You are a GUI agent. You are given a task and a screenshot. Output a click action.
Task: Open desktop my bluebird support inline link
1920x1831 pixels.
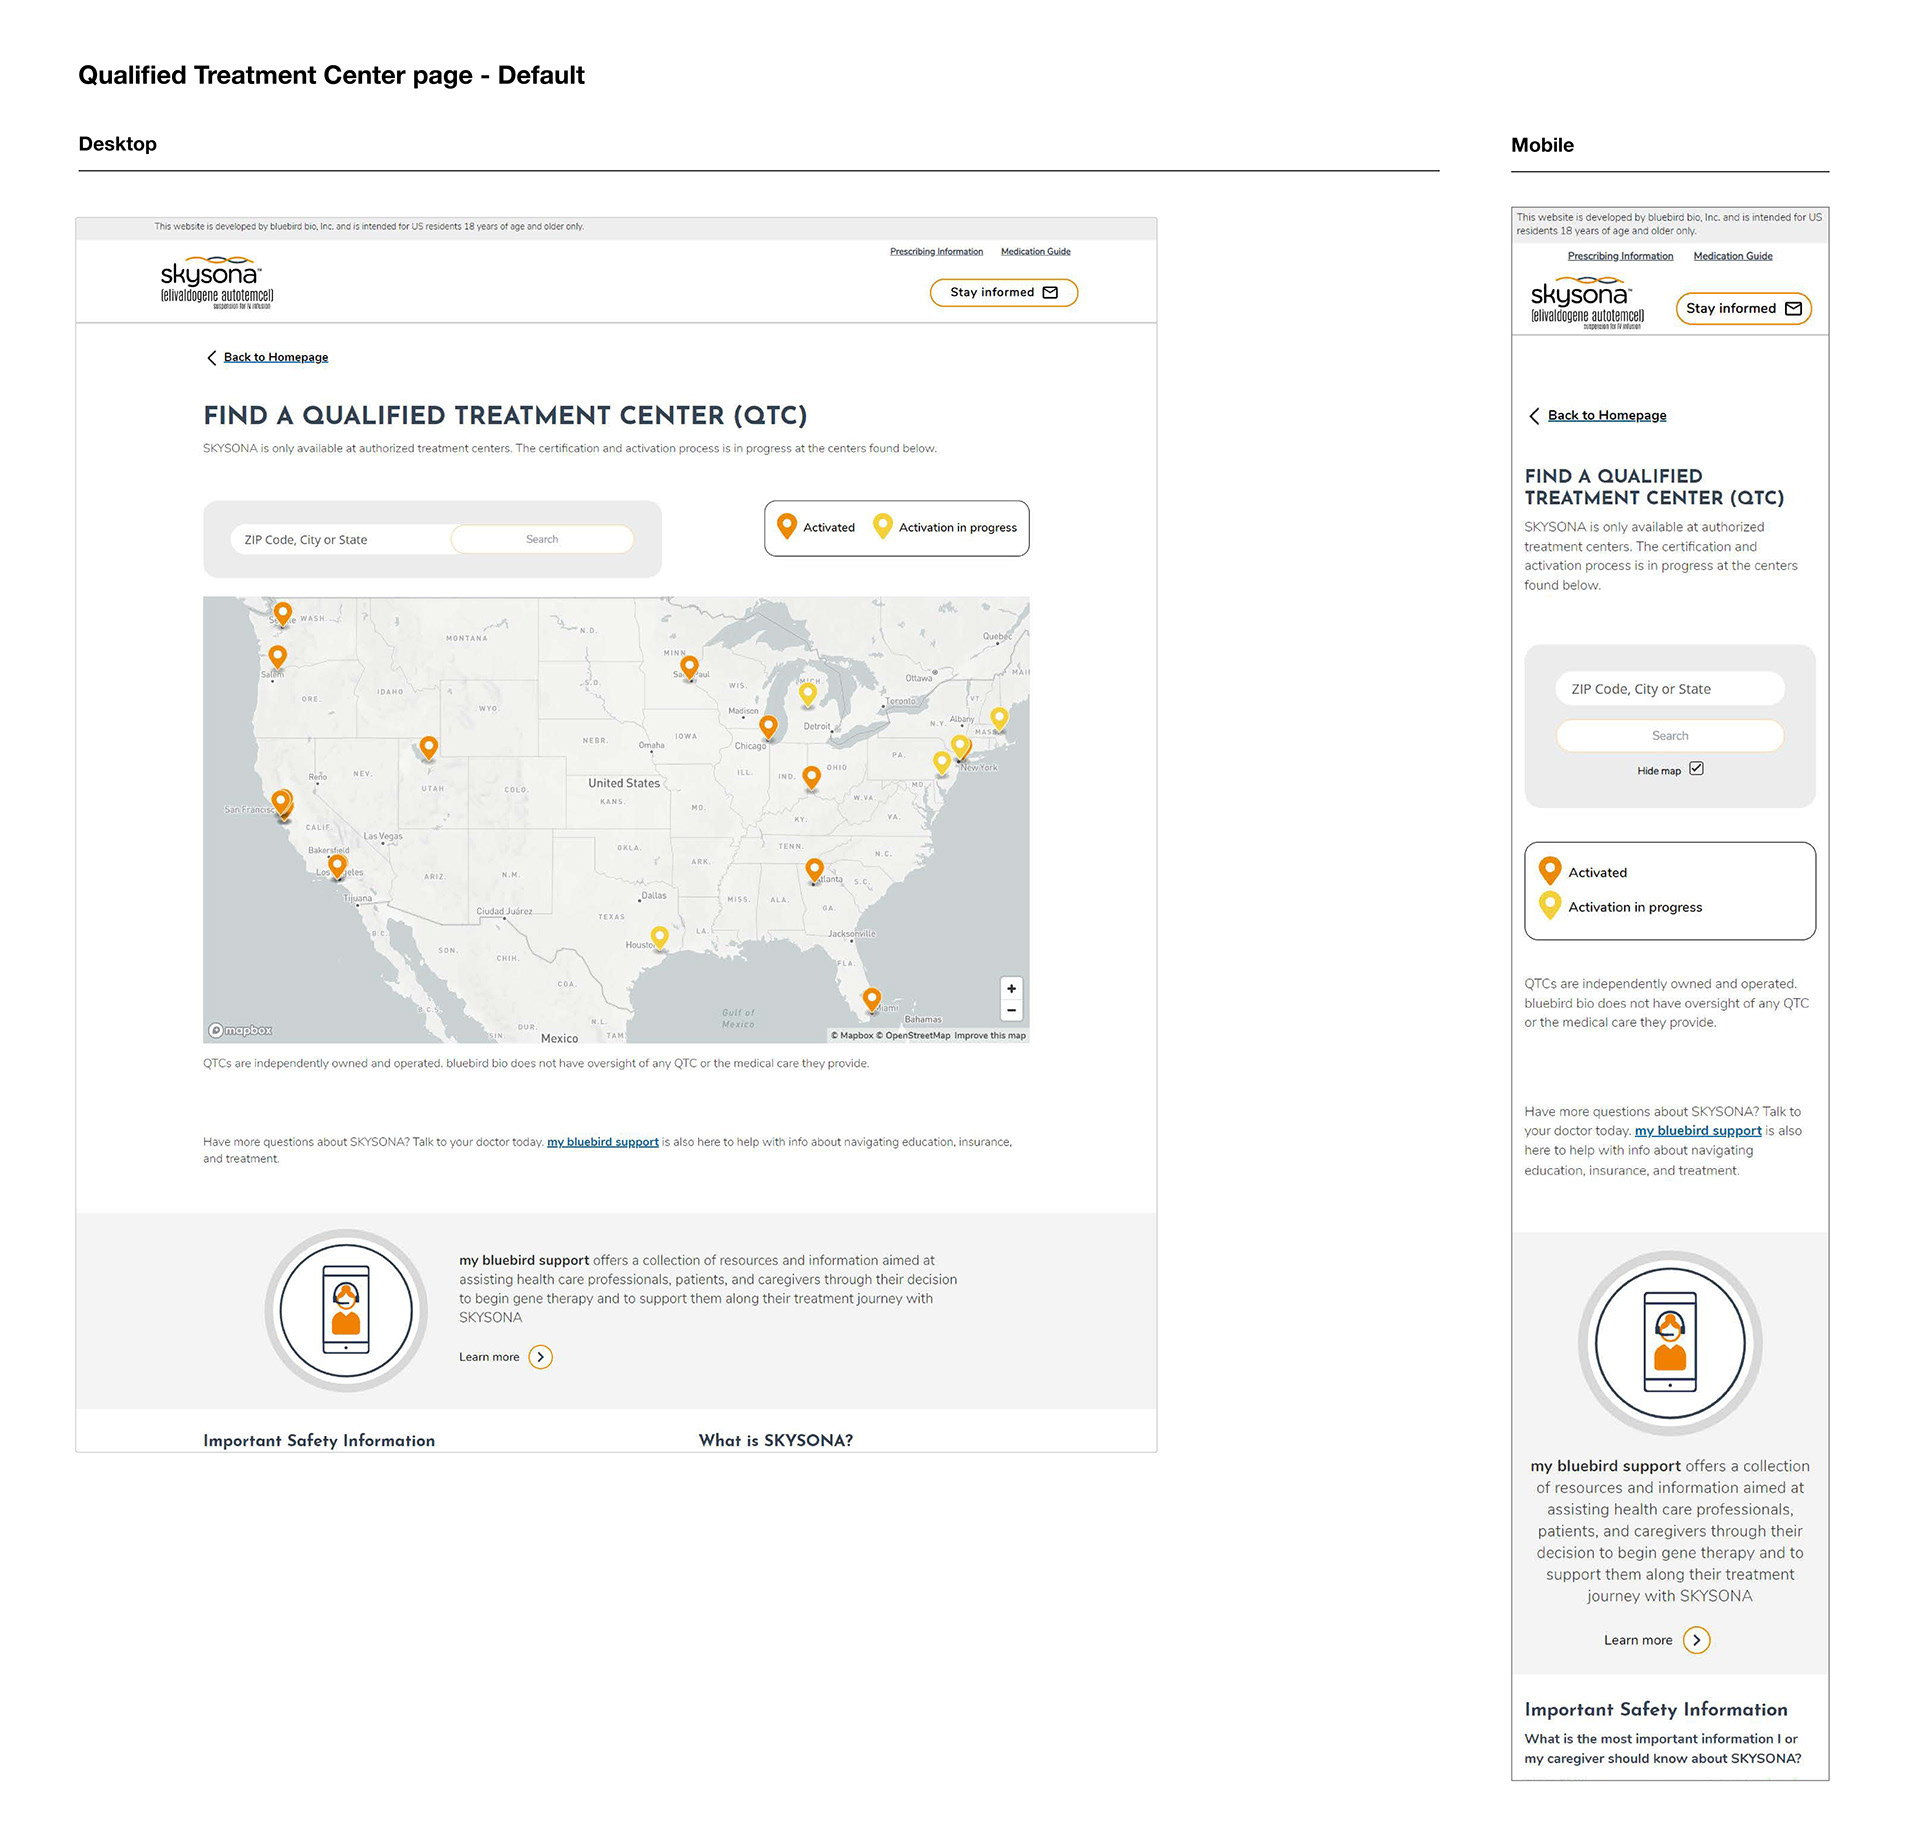[x=603, y=1142]
